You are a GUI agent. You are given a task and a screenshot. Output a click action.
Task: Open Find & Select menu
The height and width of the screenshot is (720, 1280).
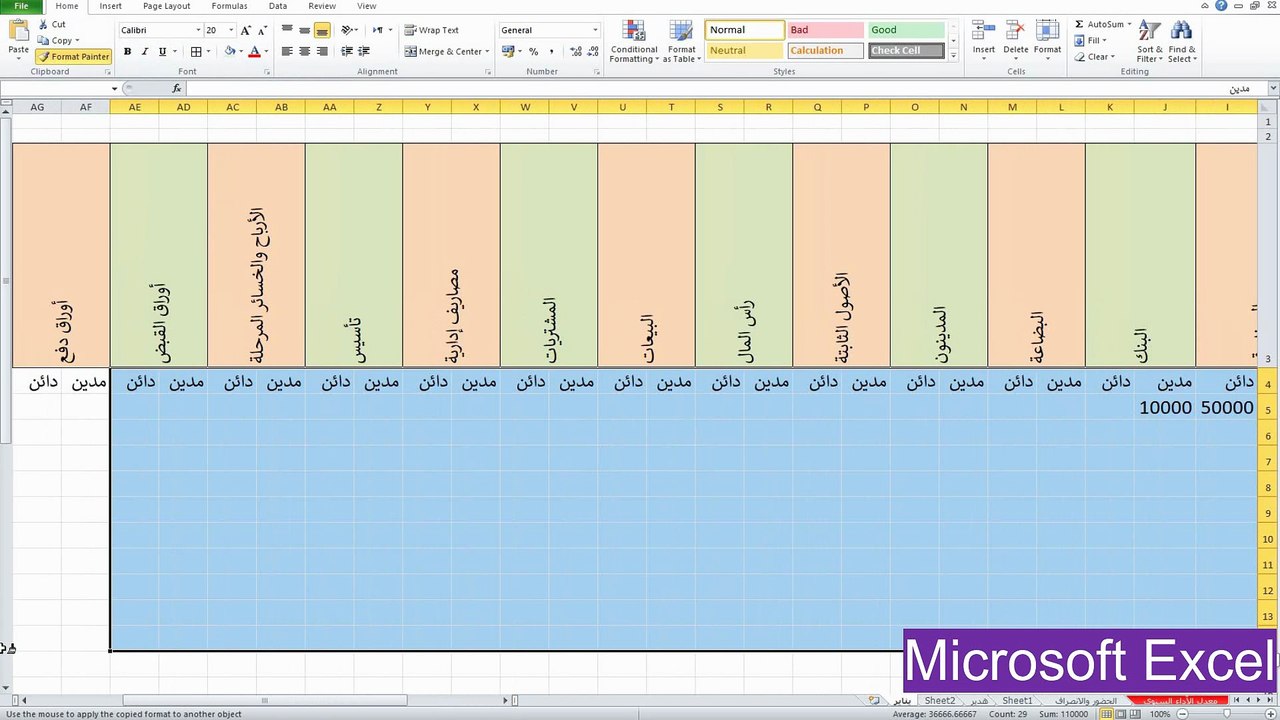click(x=1182, y=41)
